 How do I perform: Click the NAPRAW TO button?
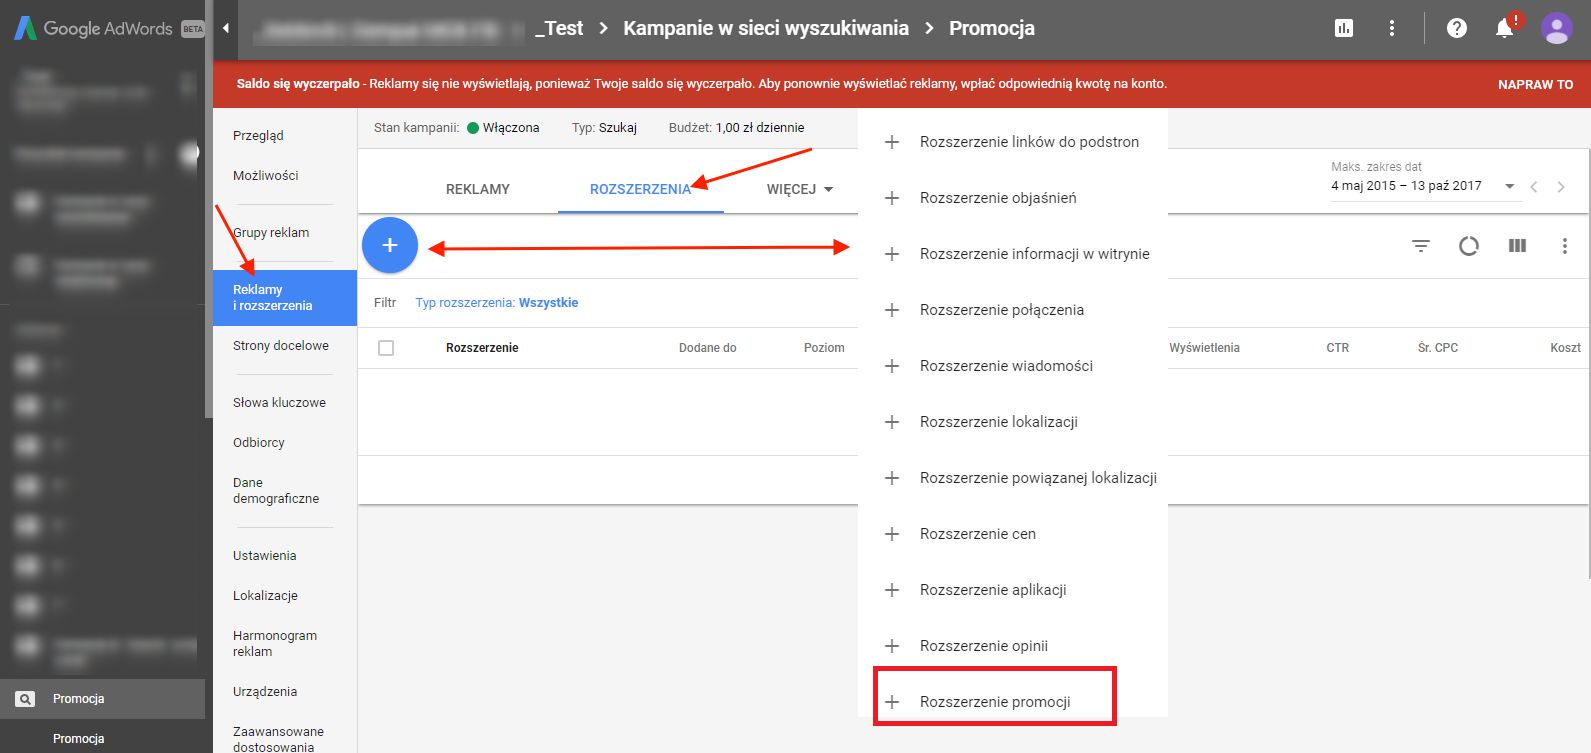tap(1535, 85)
